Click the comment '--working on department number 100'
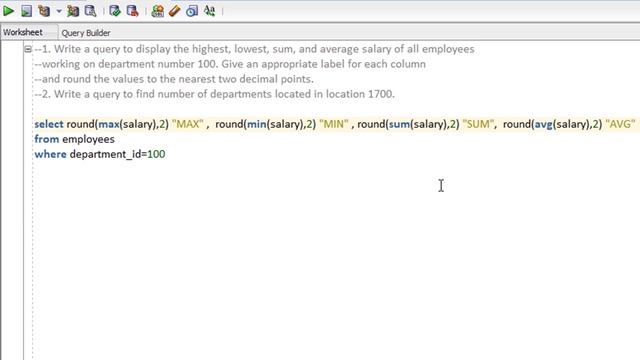The image size is (640, 360). 230,64
